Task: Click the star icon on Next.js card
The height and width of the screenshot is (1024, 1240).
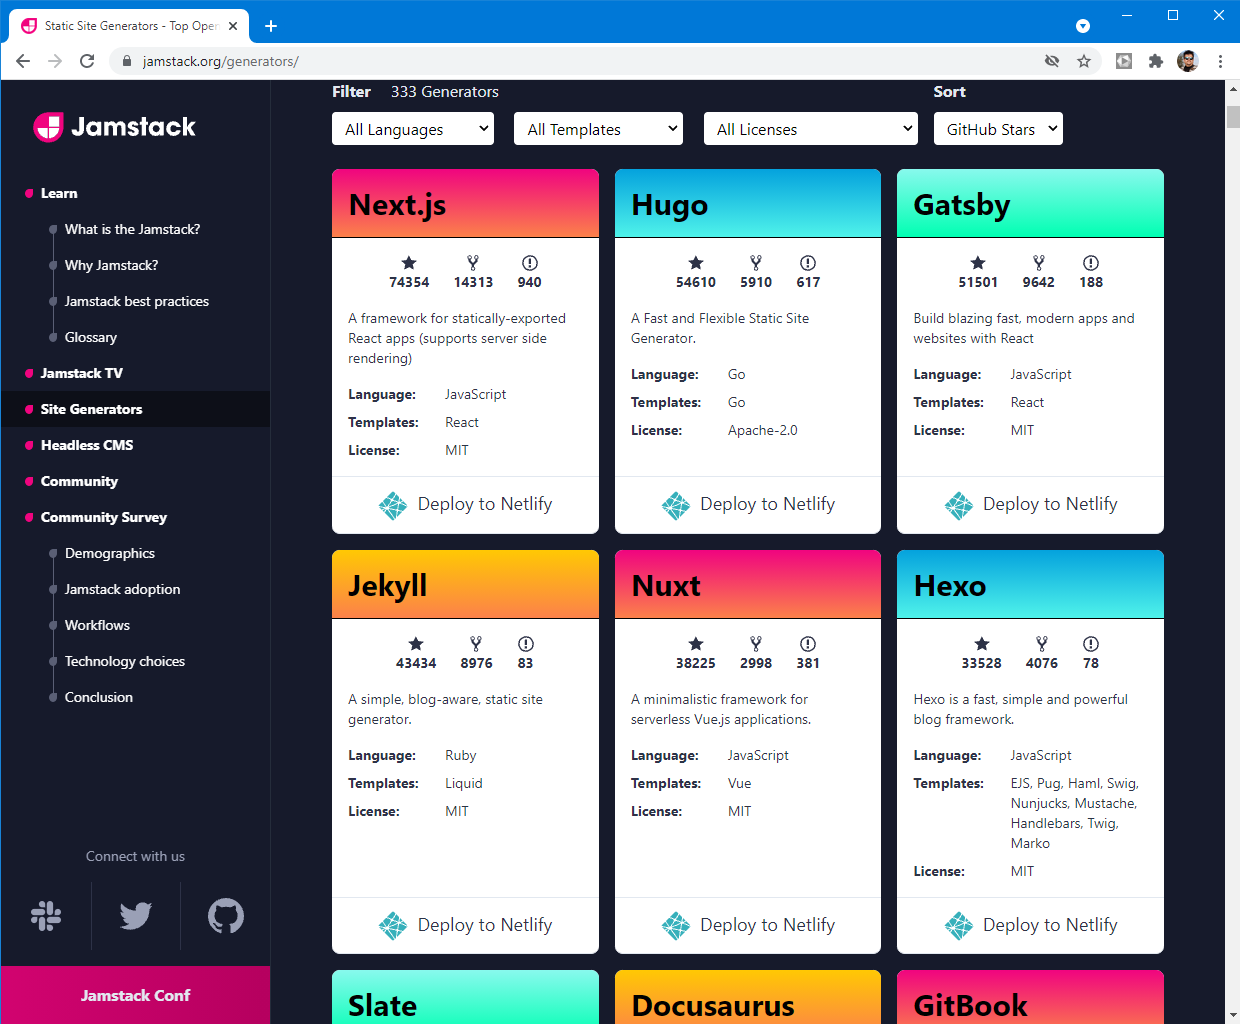Action: click(x=409, y=263)
